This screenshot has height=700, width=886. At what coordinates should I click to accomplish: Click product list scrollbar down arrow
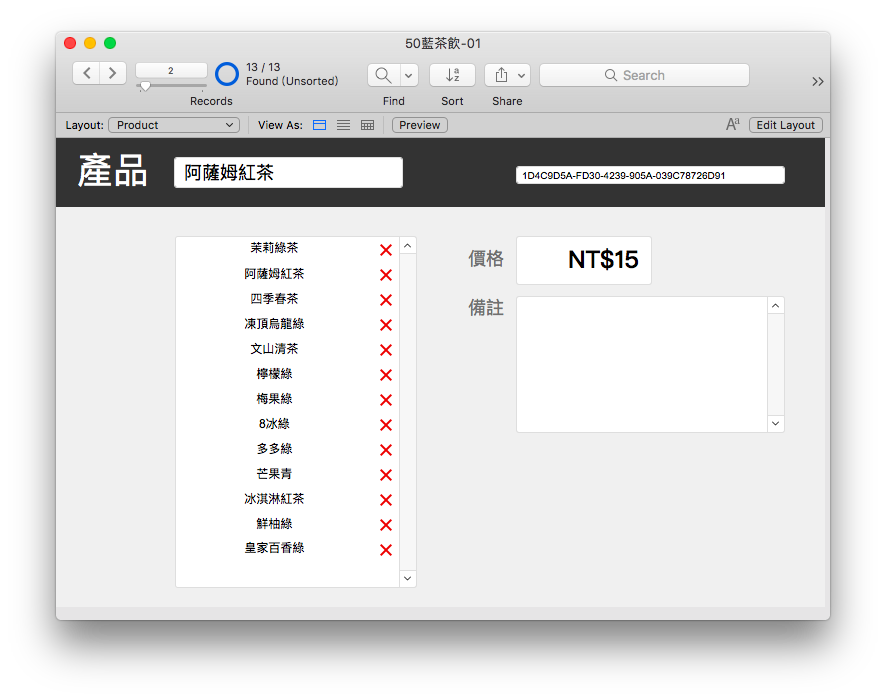click(x=407, y=579)
